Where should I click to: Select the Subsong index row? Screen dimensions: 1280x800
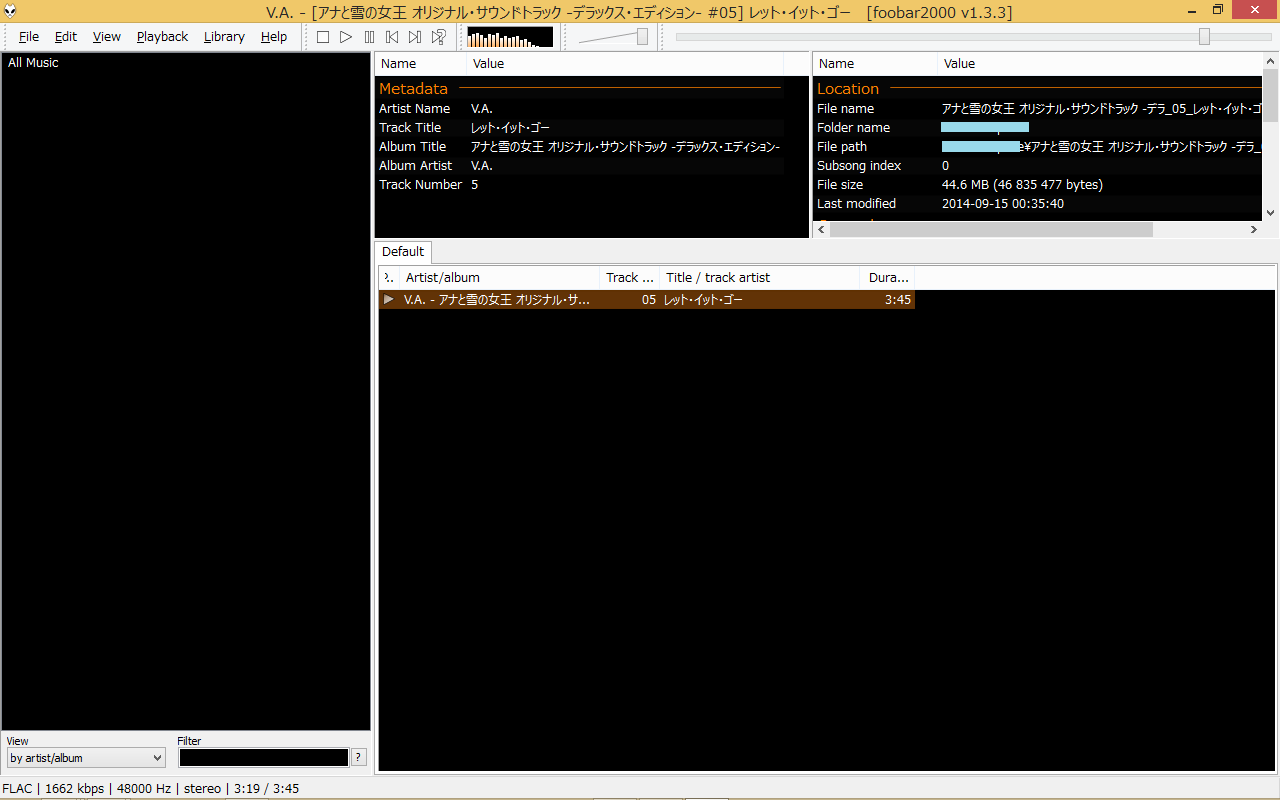click(1038, 166)
